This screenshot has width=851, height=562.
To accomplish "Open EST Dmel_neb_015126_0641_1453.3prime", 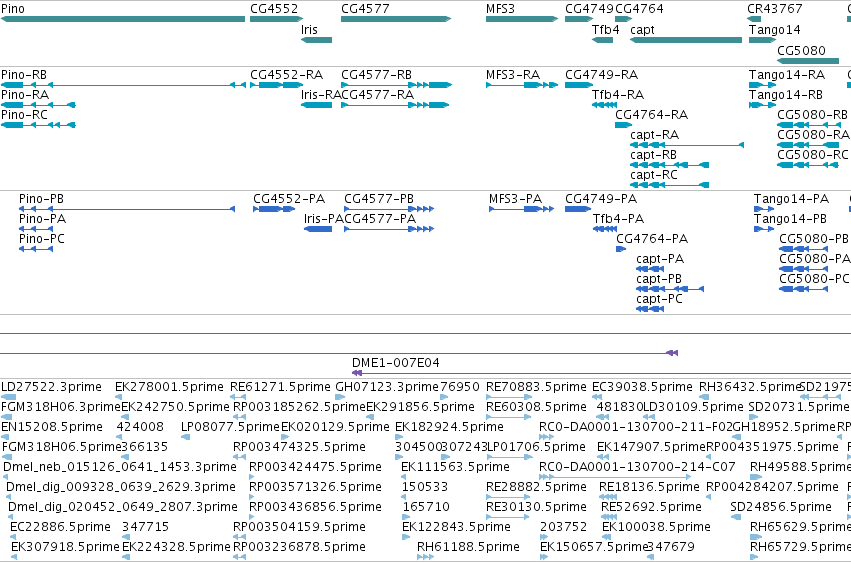I will [x=120, y=467].
